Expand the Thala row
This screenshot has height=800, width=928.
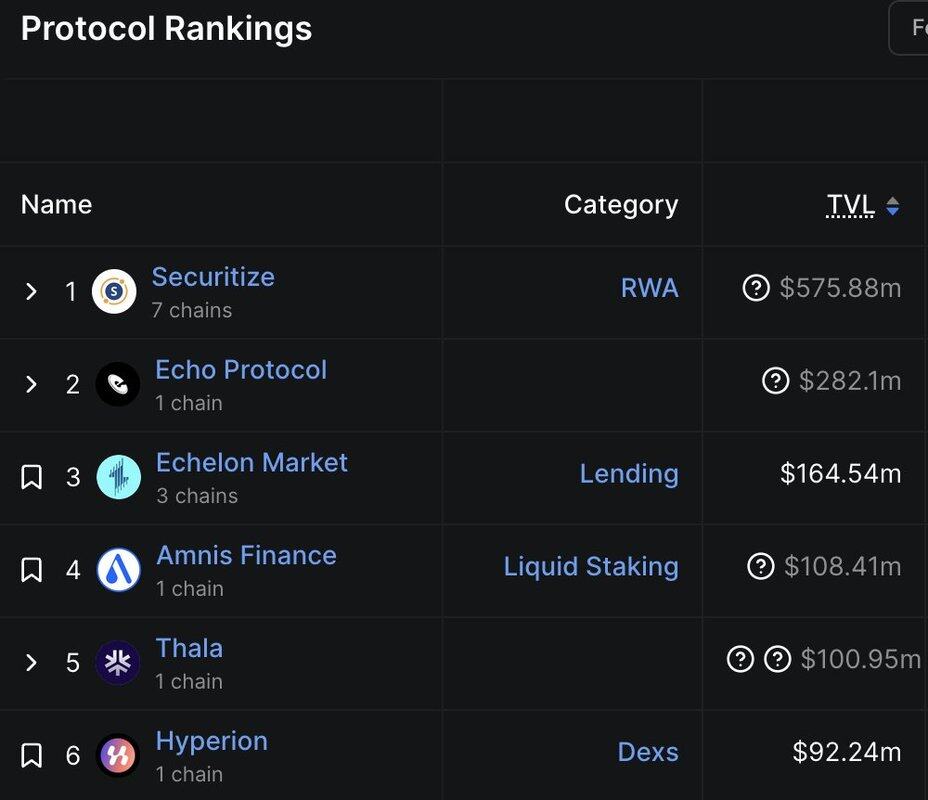(x=32, y=662)
